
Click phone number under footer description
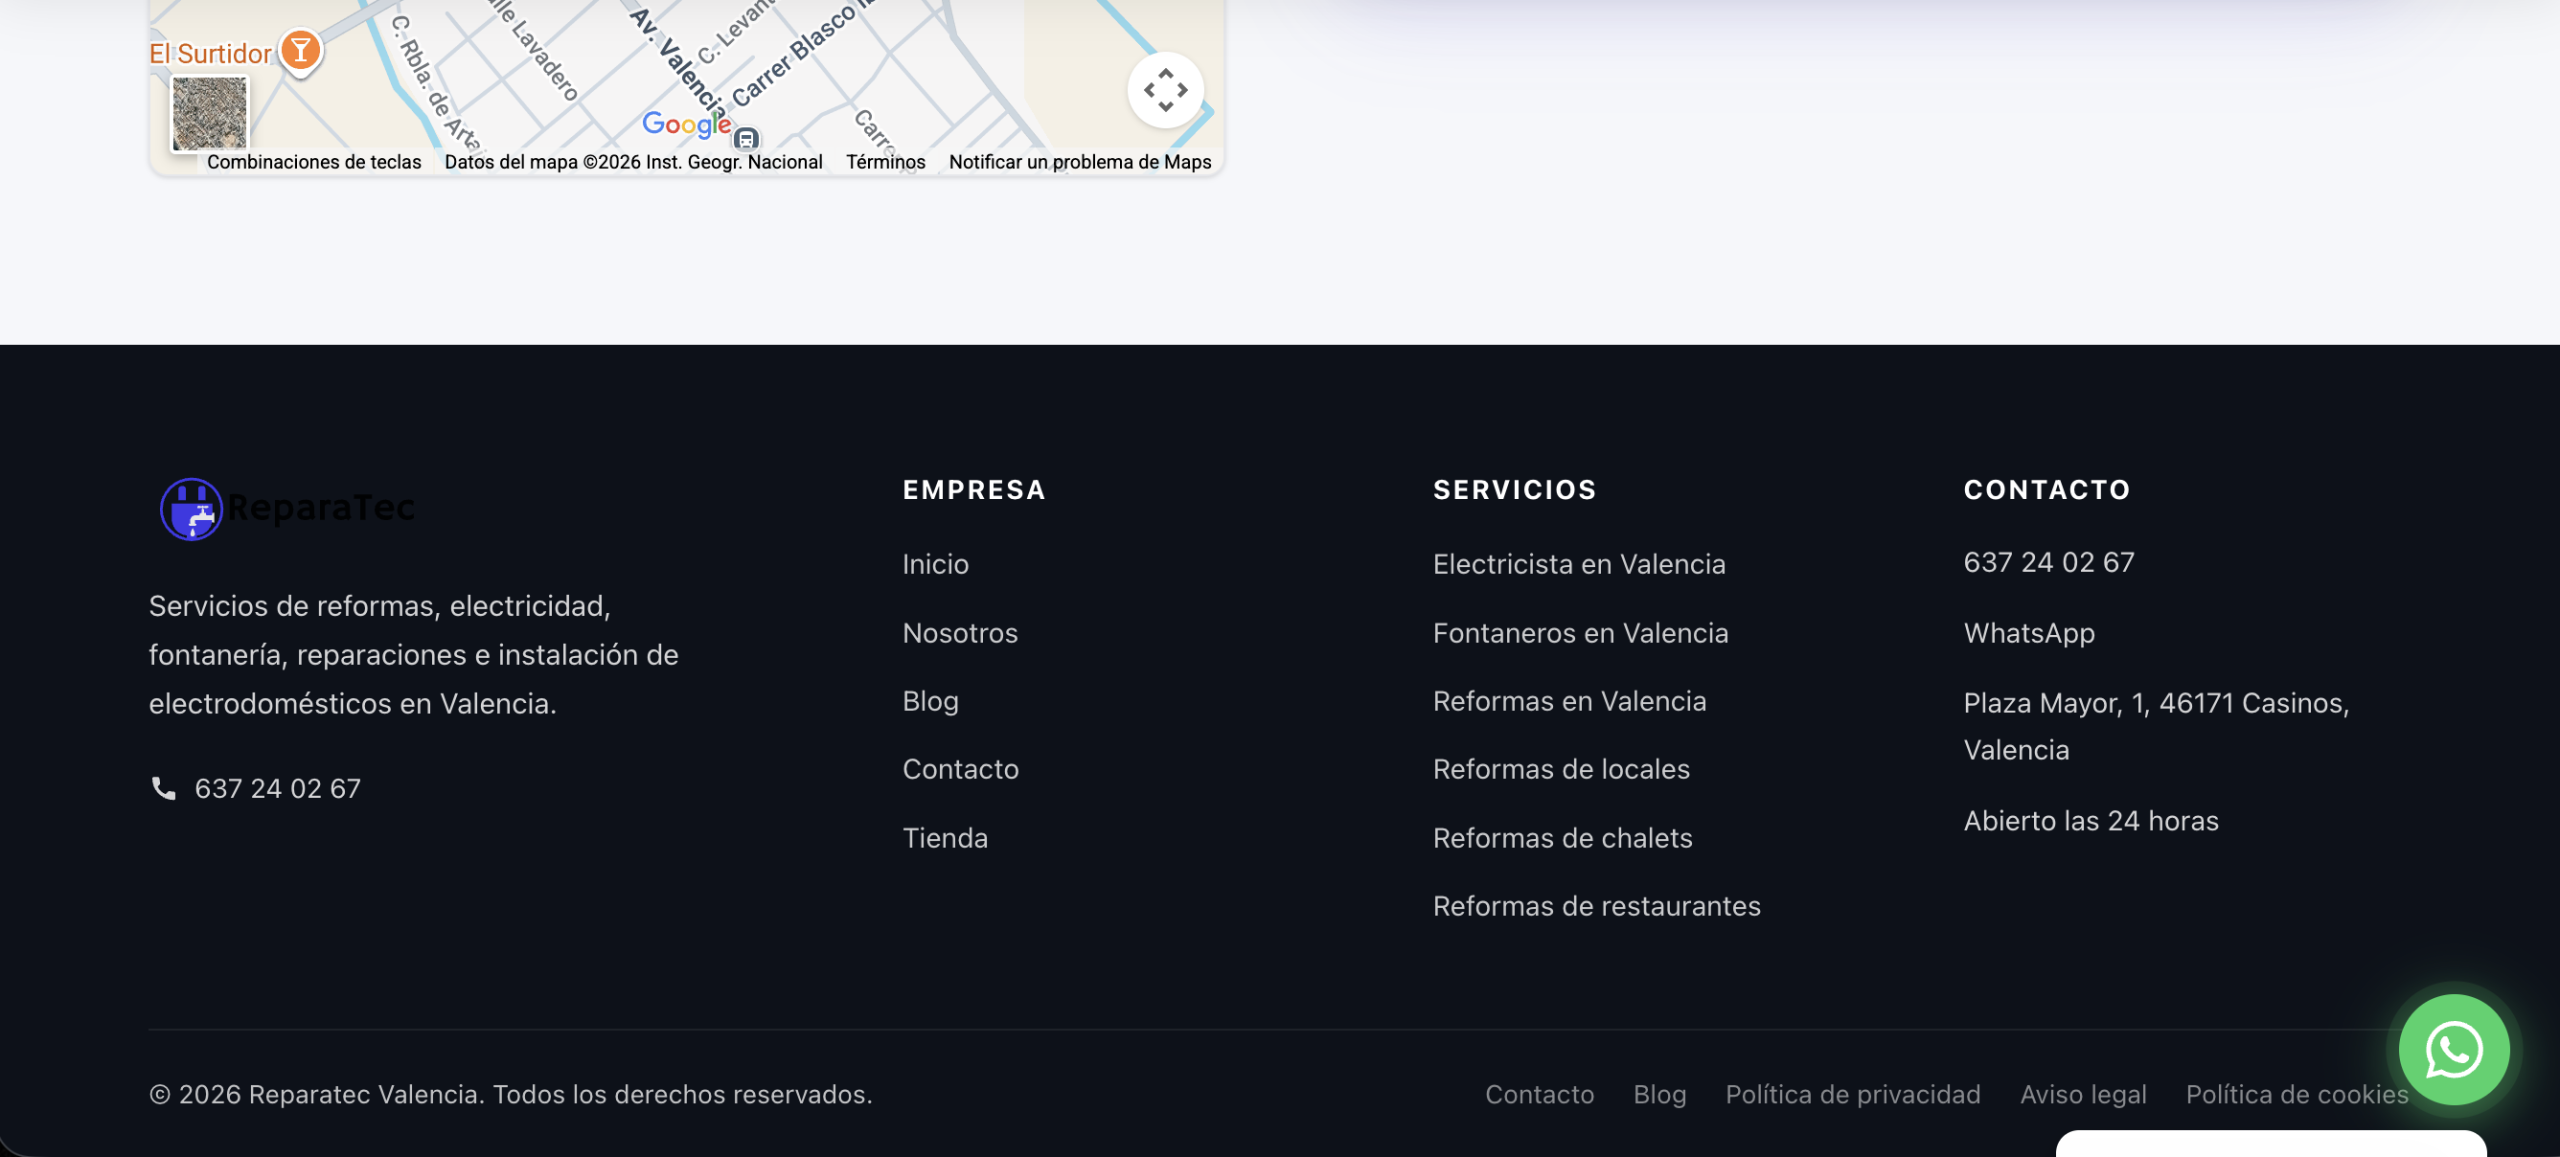[277, 789]
